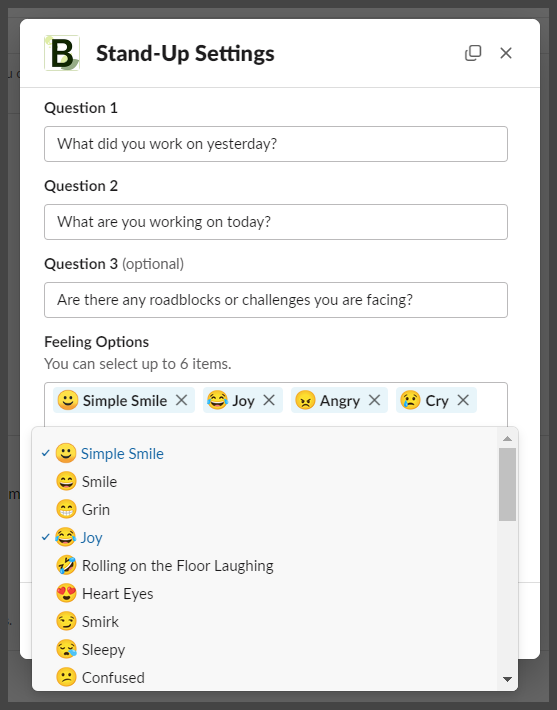Choose the Grin emoji option
Screen dimensions: 557x710
tap(264, 509)
